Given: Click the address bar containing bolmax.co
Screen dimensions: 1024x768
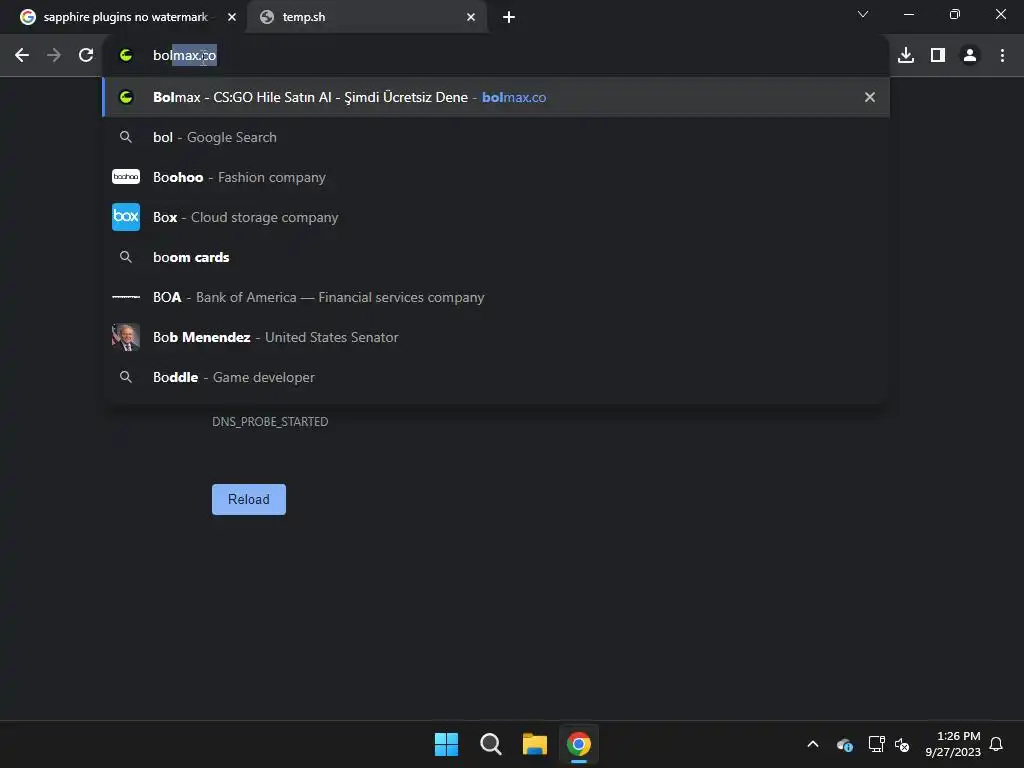Looking at the screenshot, I should pyautogui.click(x=496, y=56).
